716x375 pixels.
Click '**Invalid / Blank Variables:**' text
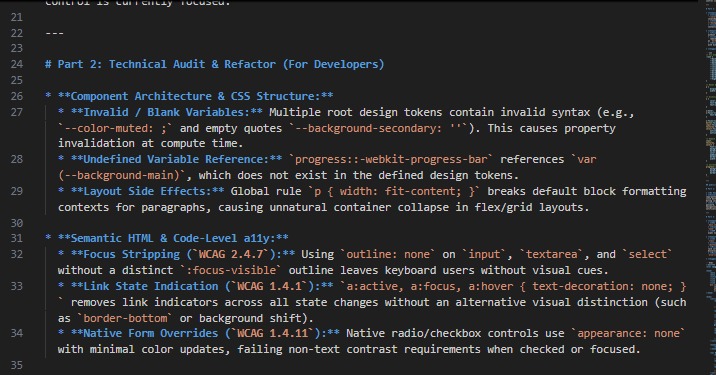pyautogui.click(x=167, y=112)
